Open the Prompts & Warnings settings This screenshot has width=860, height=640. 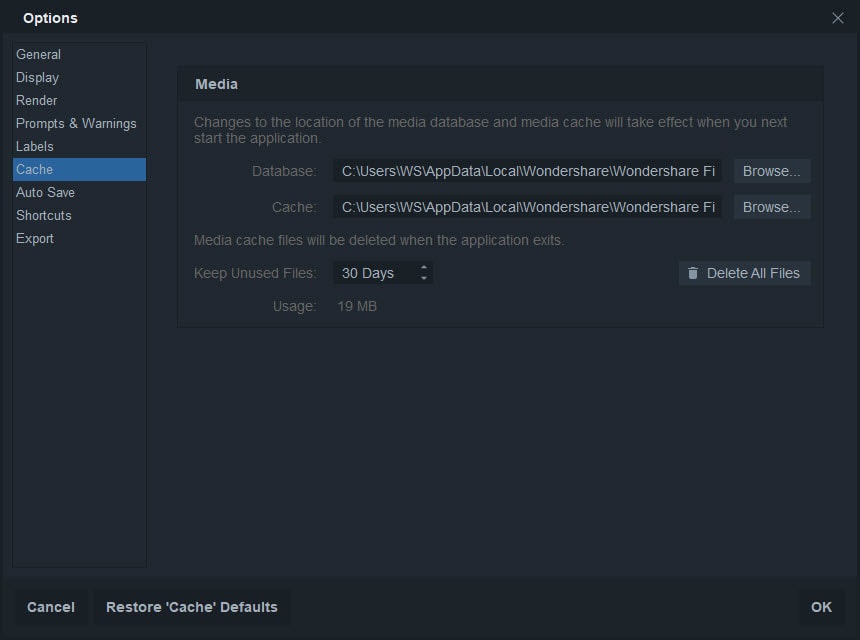pyautogui.click(x=76, y=123)
